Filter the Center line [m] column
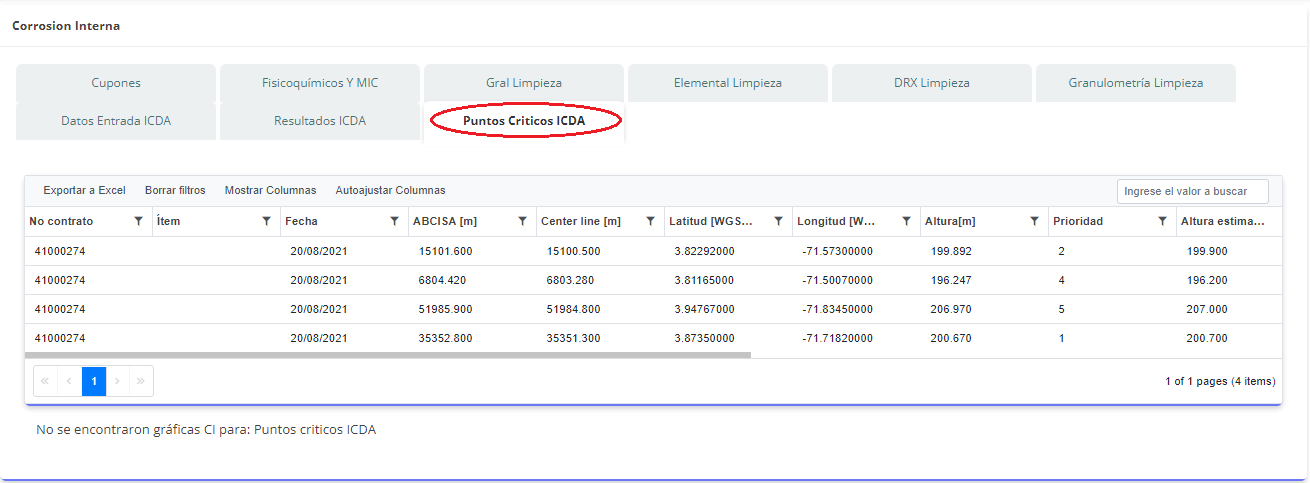Viewport: 1310px width, 483px height. coord(650,221)
